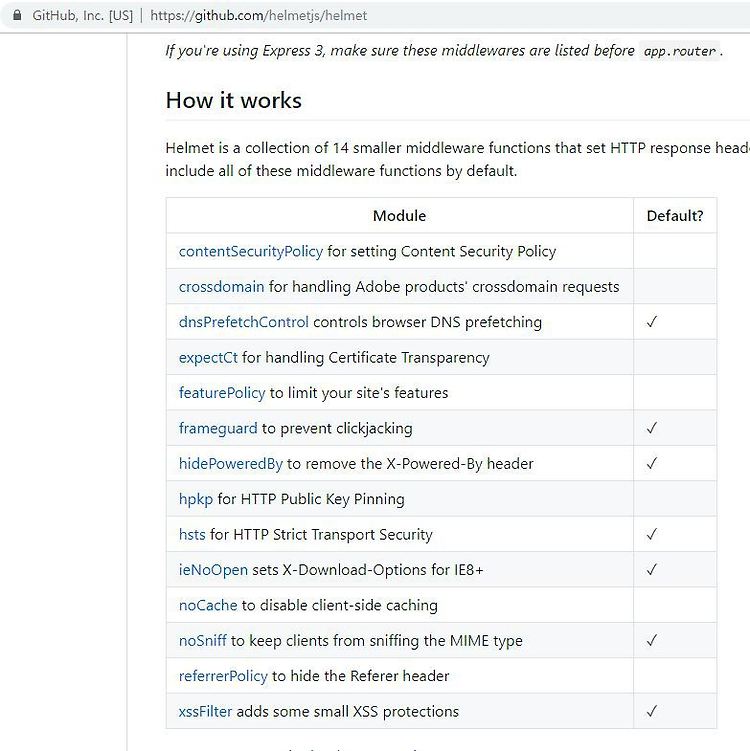Open the hidePoweredBy link
The image size is (750, 751).
(x=230, y=464)
